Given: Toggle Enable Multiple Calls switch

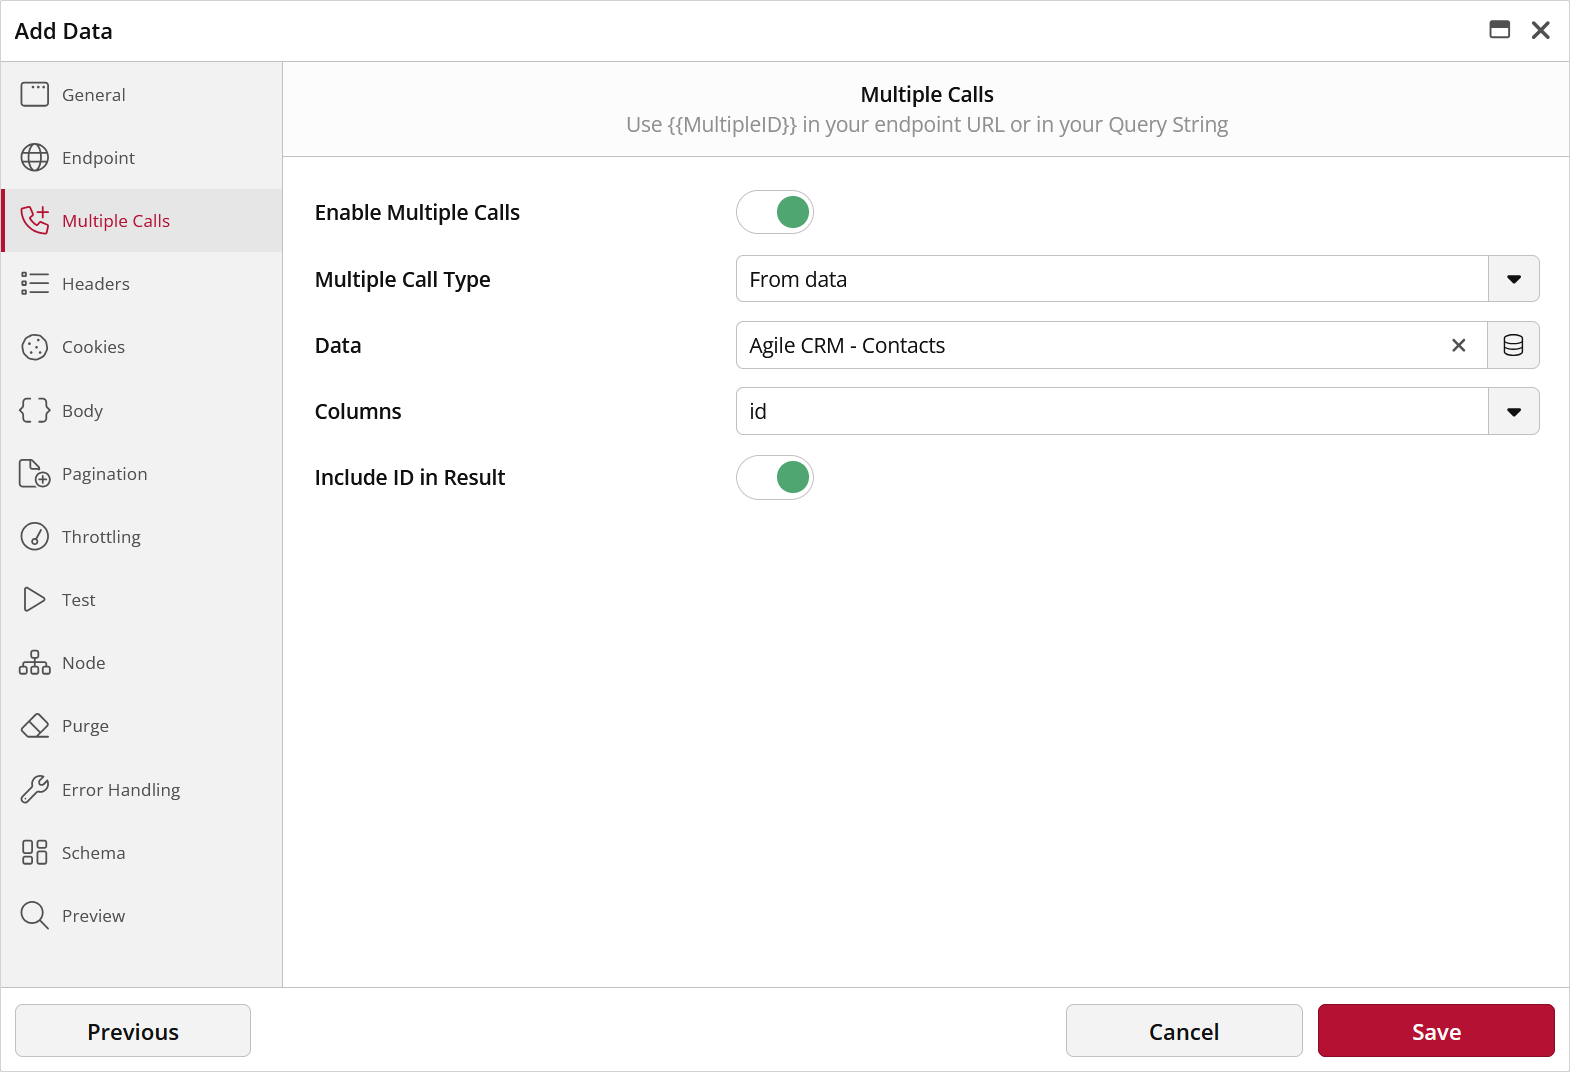Looking at the screenshot, I should (775, 212).
